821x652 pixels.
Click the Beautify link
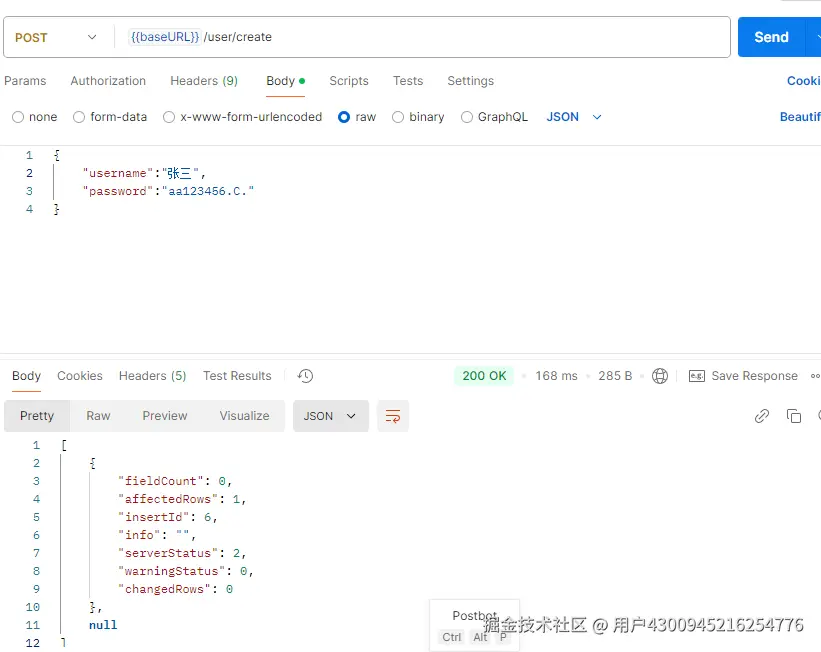point(800,117)
